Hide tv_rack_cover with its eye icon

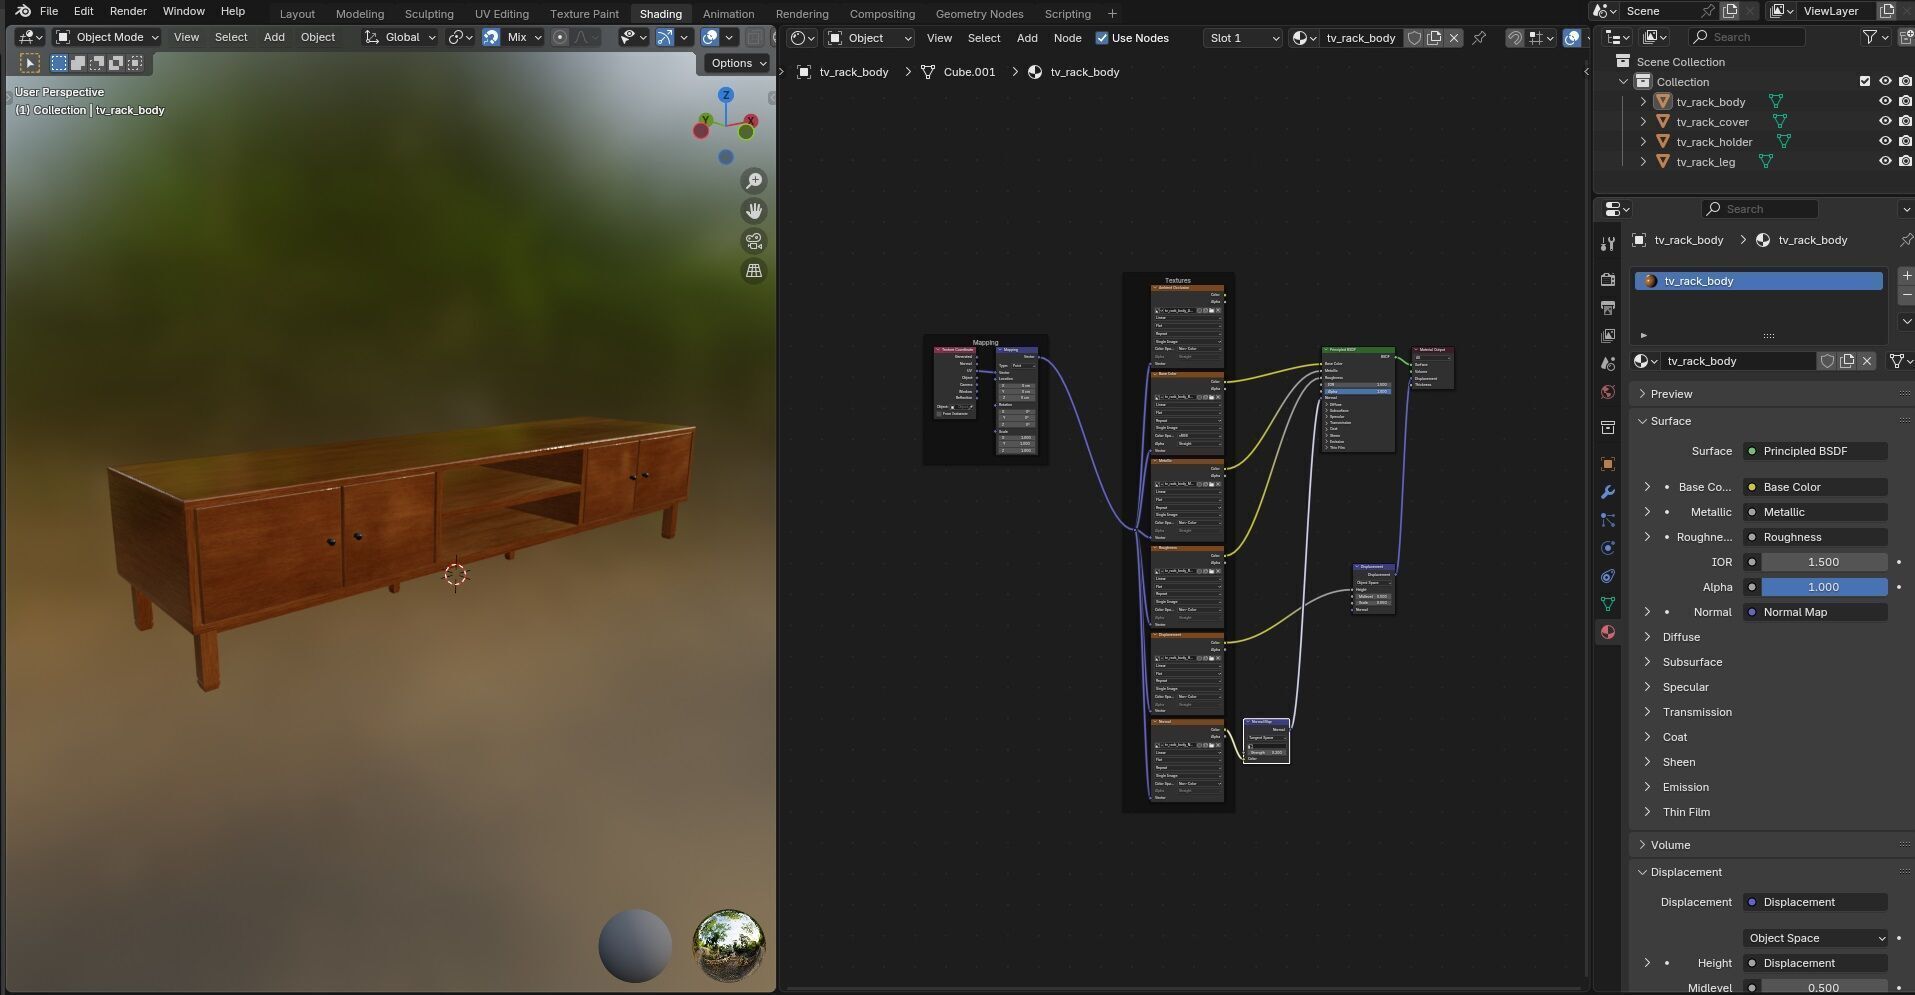click(1885, 122)
